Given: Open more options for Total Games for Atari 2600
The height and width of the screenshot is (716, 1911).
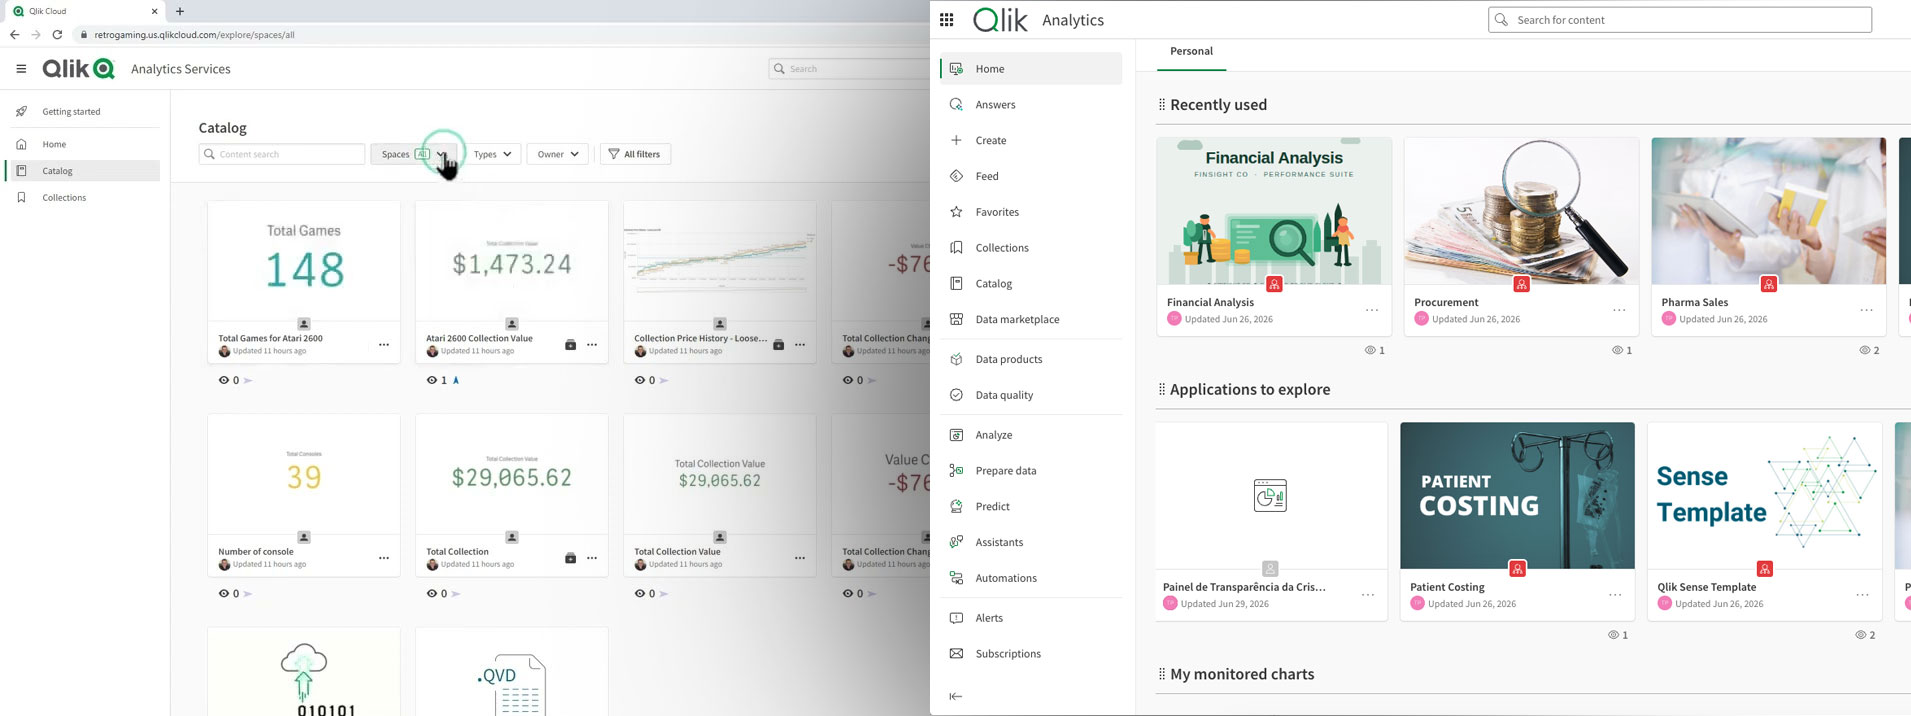Looking at the screenshot, I should click(x=384, y=345).
